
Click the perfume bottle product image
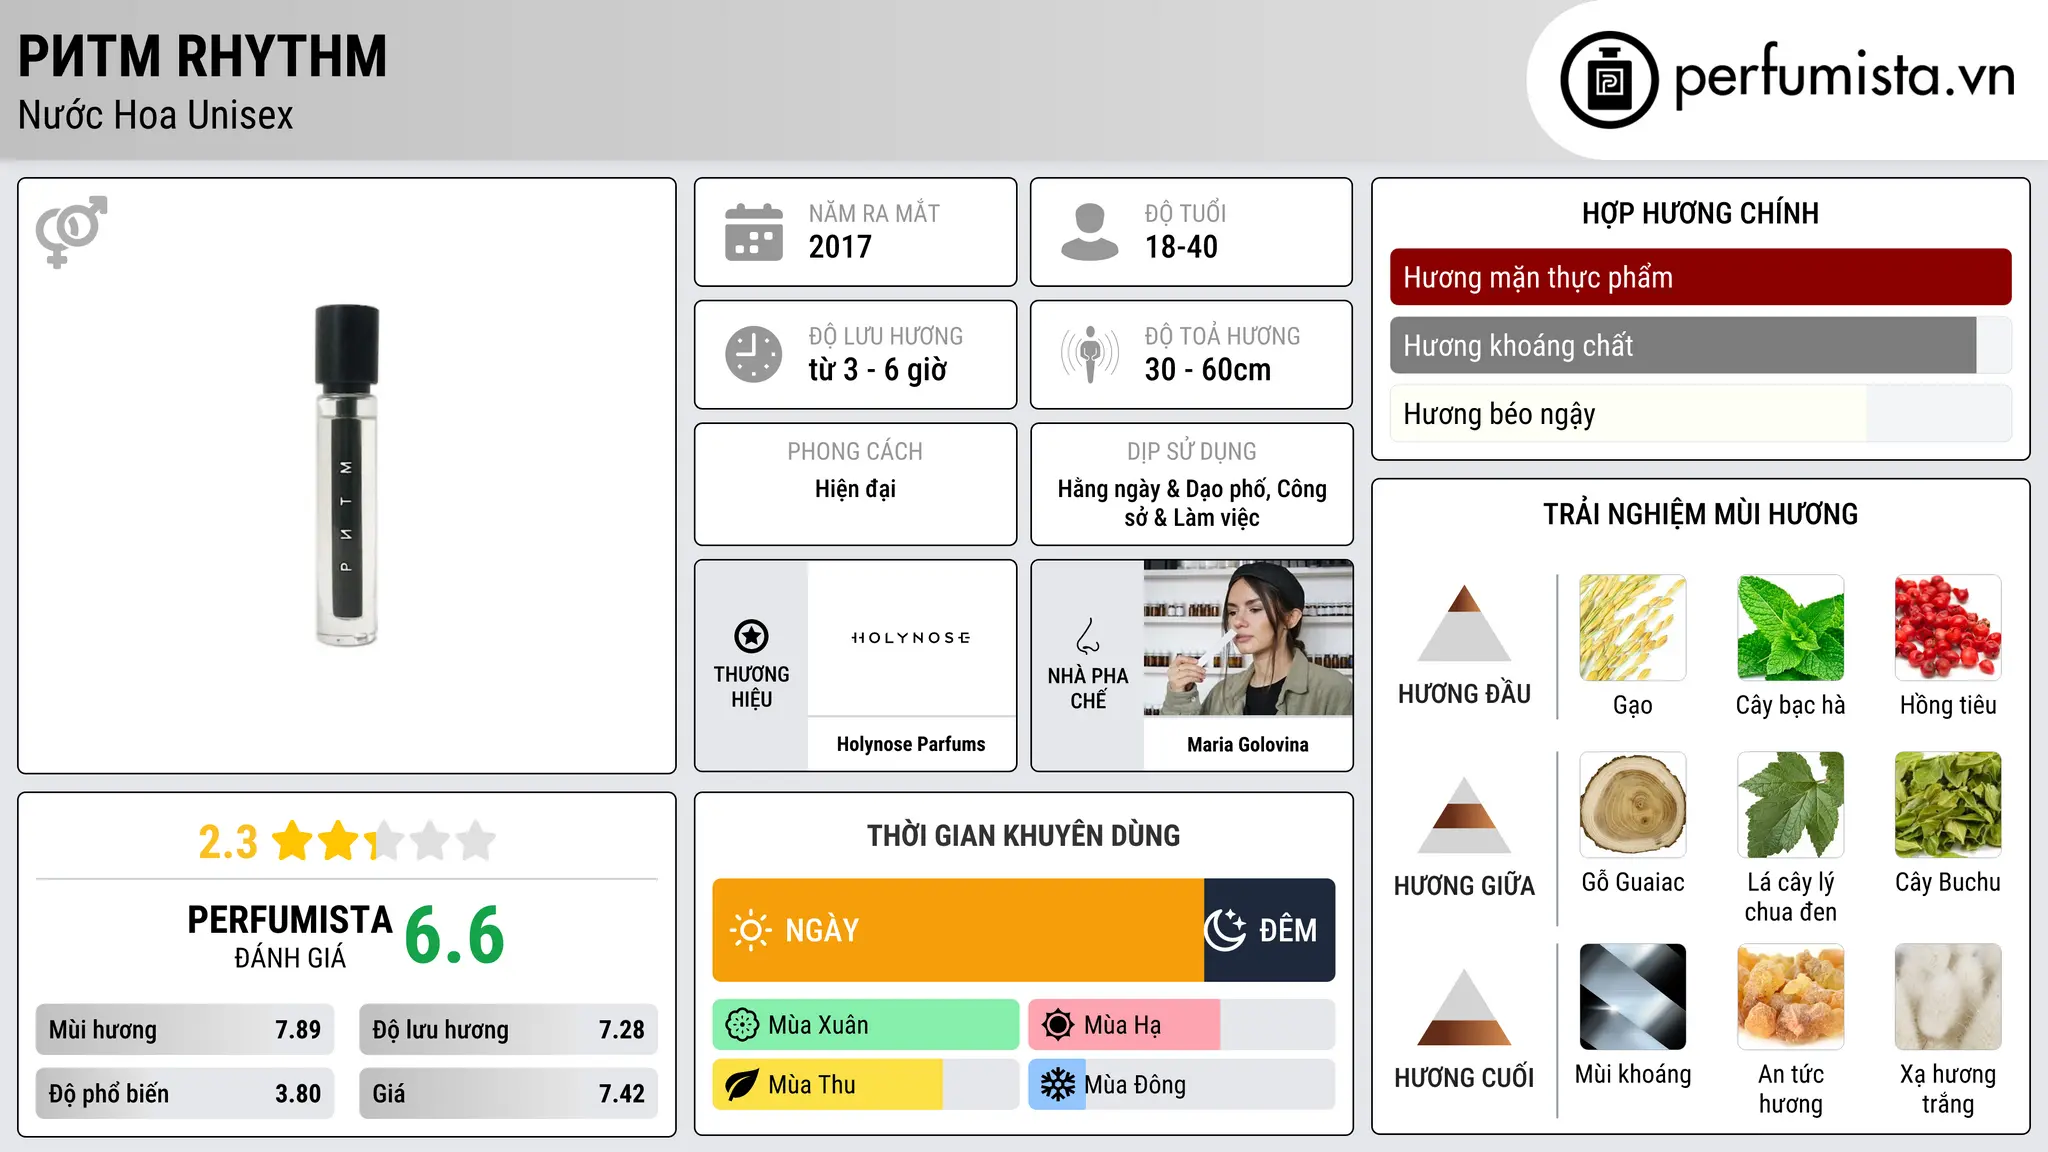[347, 475]
